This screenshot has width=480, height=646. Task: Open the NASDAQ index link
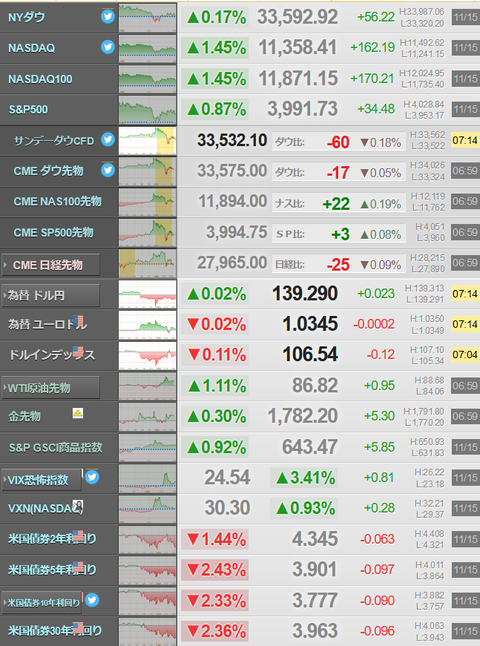pyautogui.click(x=31, y=48)
